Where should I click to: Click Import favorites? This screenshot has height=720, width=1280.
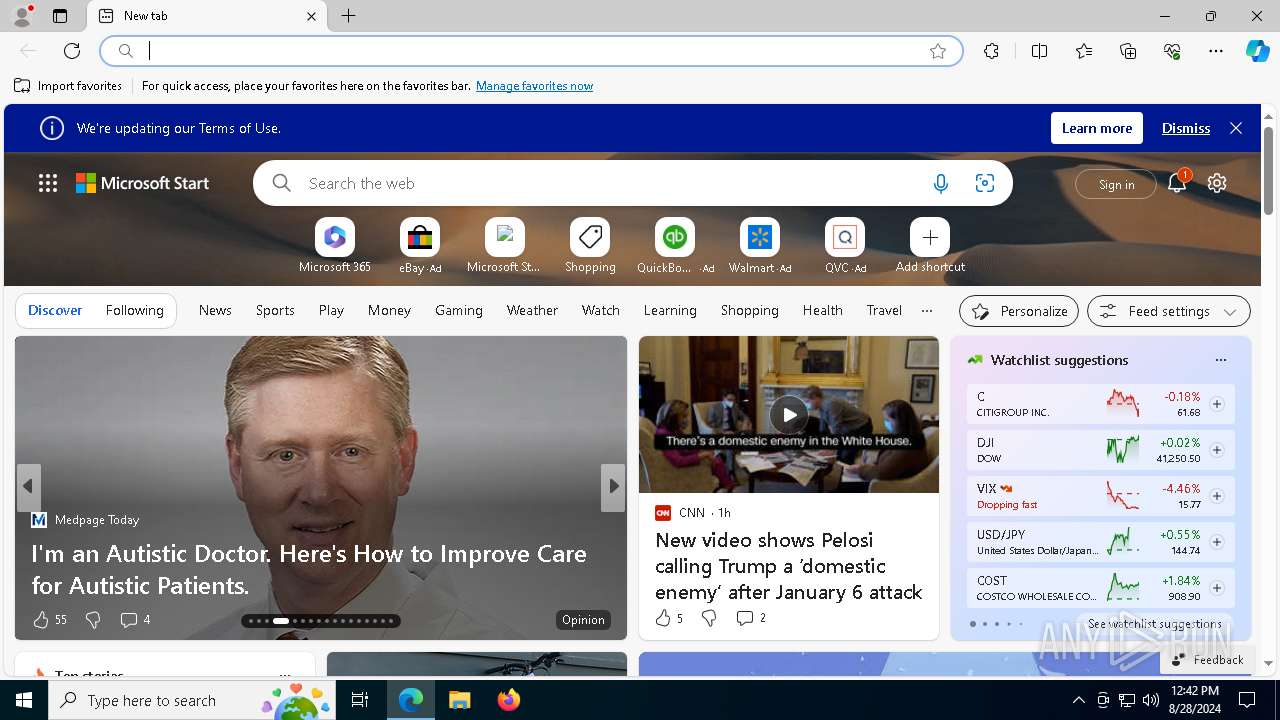[x=68, y=86]
